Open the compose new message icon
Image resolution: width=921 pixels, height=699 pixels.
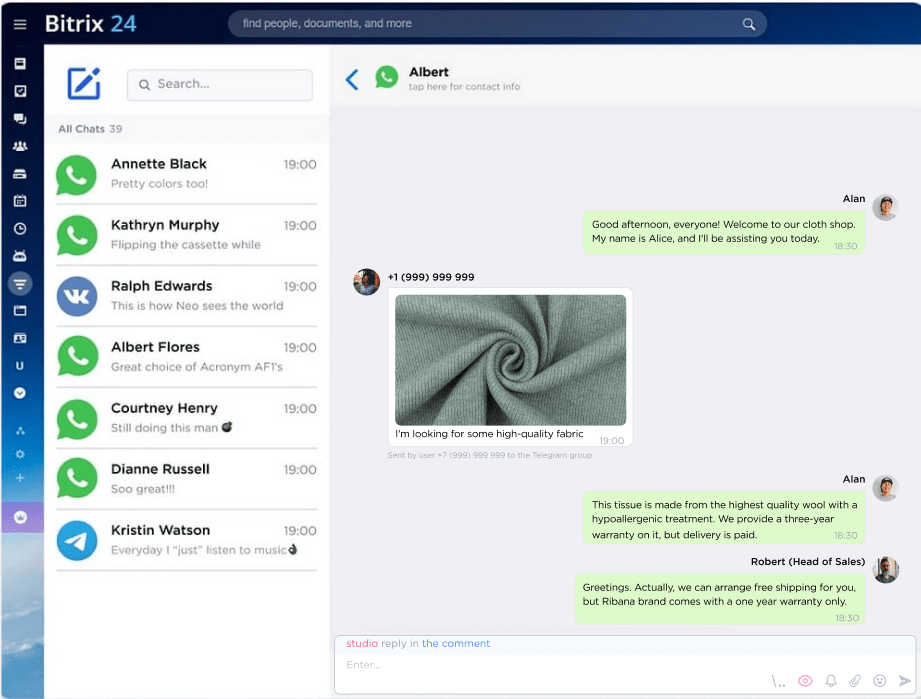83,84
